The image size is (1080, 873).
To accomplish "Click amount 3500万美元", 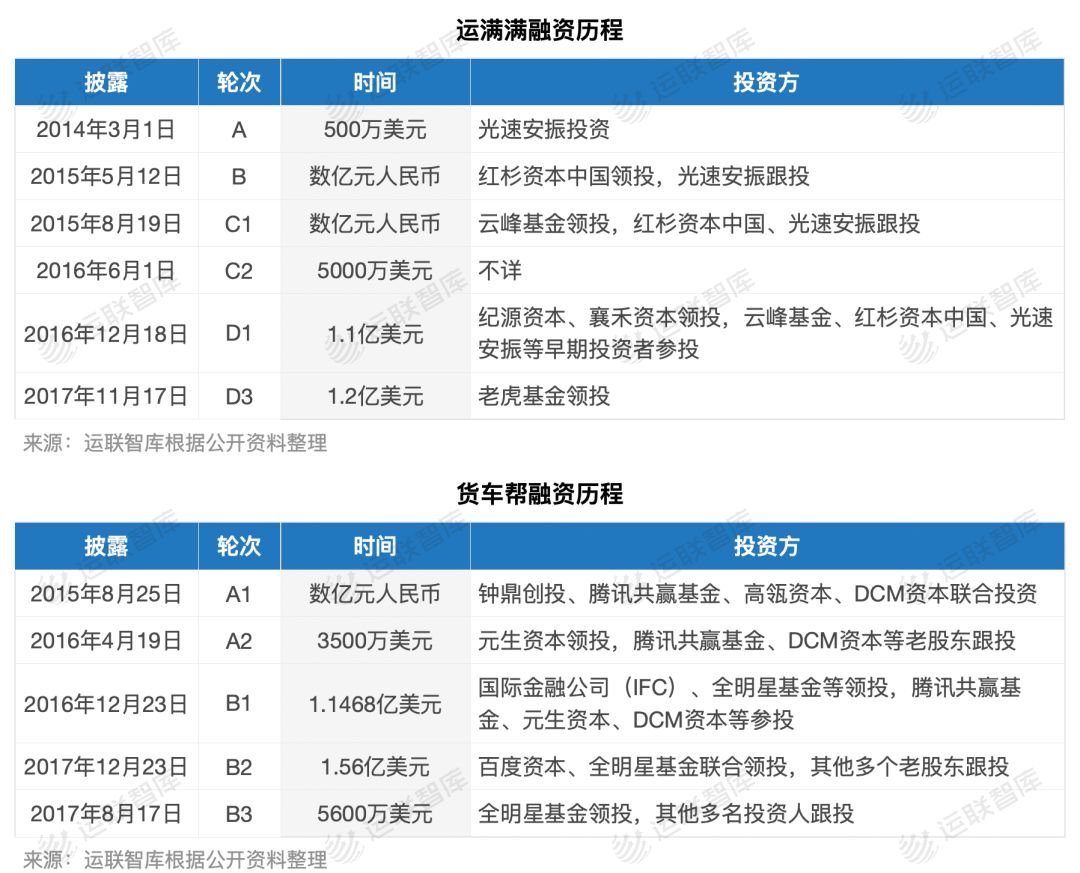I will point(375,641).
